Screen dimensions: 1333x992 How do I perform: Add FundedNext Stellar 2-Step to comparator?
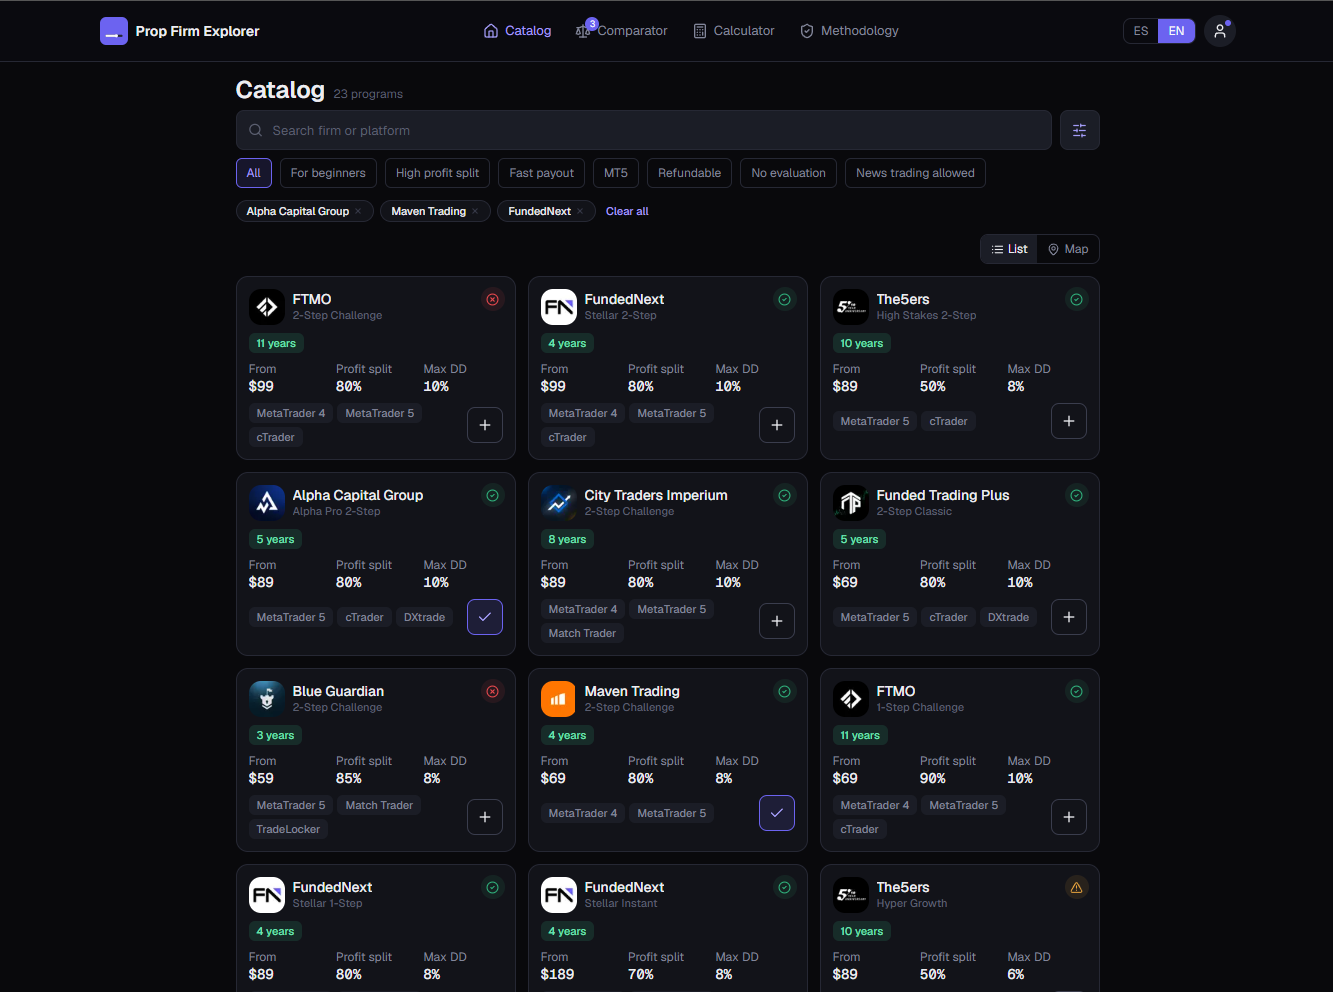click(777, 425)
